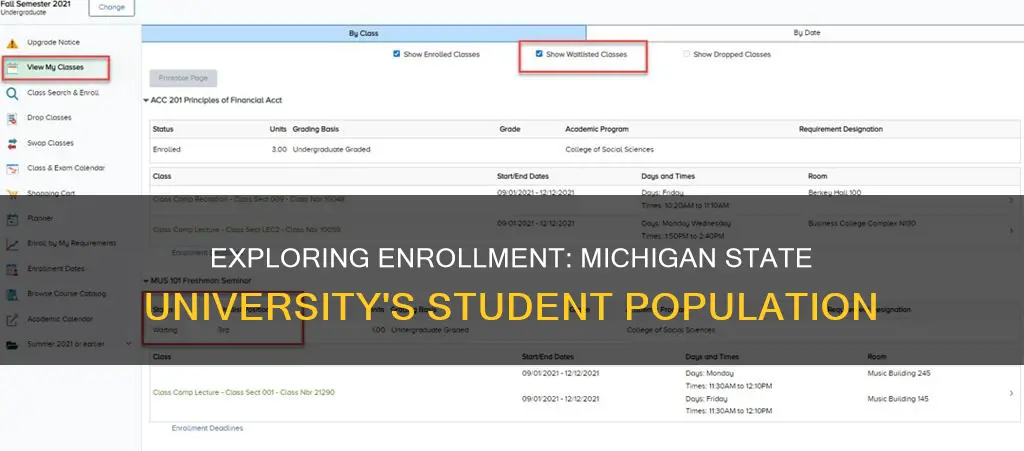The height and width of the screenshot is (451, 1024).
Task: Click the Class Search magnifier icon
Action: coord(12,93)
